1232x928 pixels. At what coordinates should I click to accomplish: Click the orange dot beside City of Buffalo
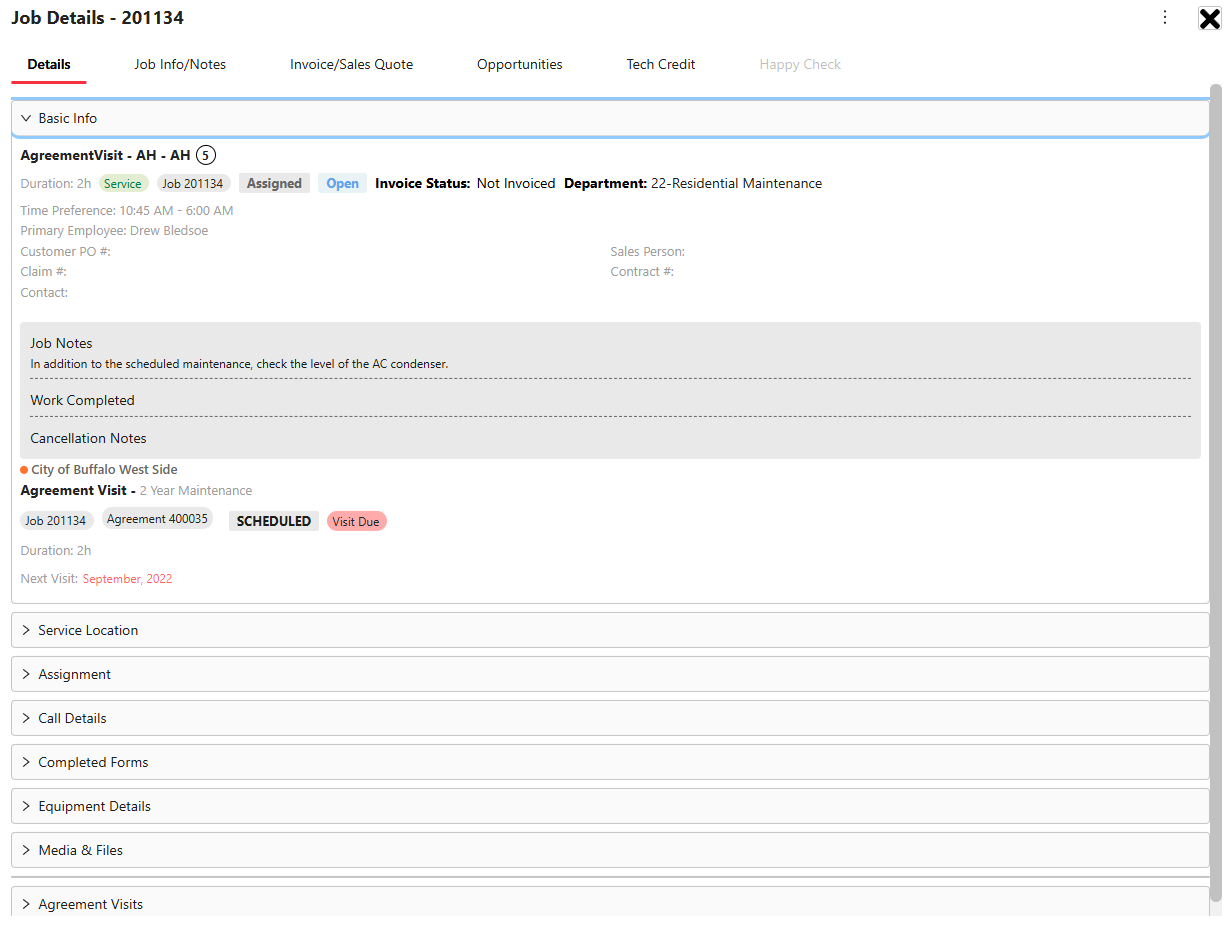pyautogui.click(x=24, y=469)
